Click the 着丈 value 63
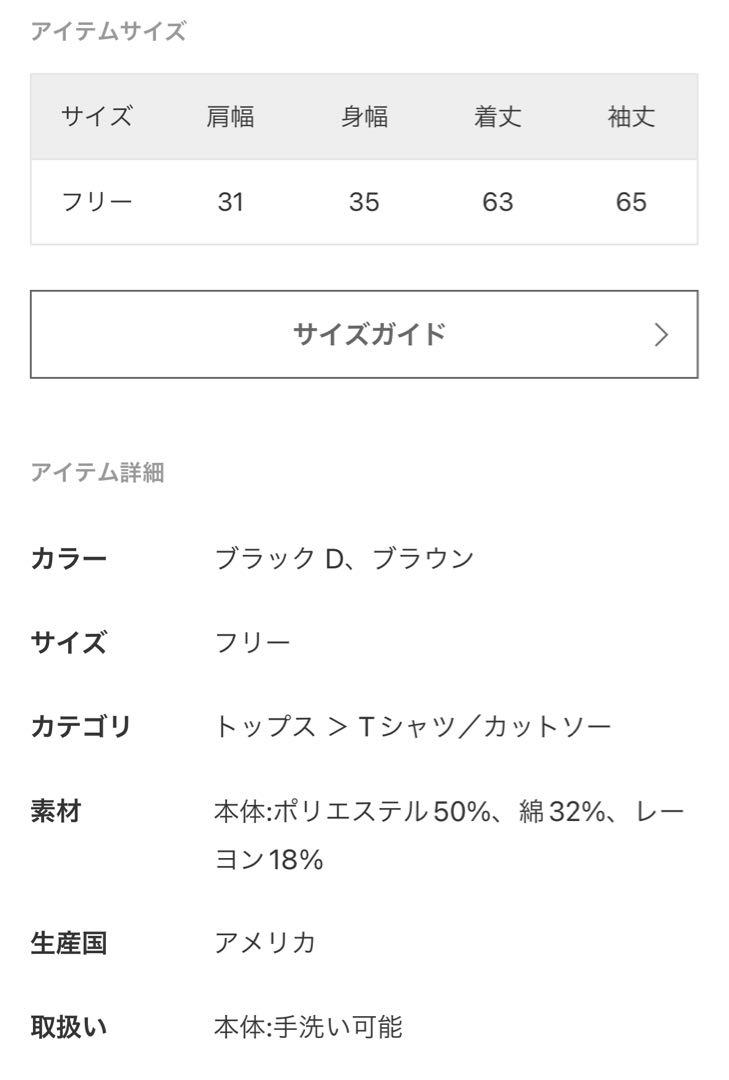 point(497,202)
